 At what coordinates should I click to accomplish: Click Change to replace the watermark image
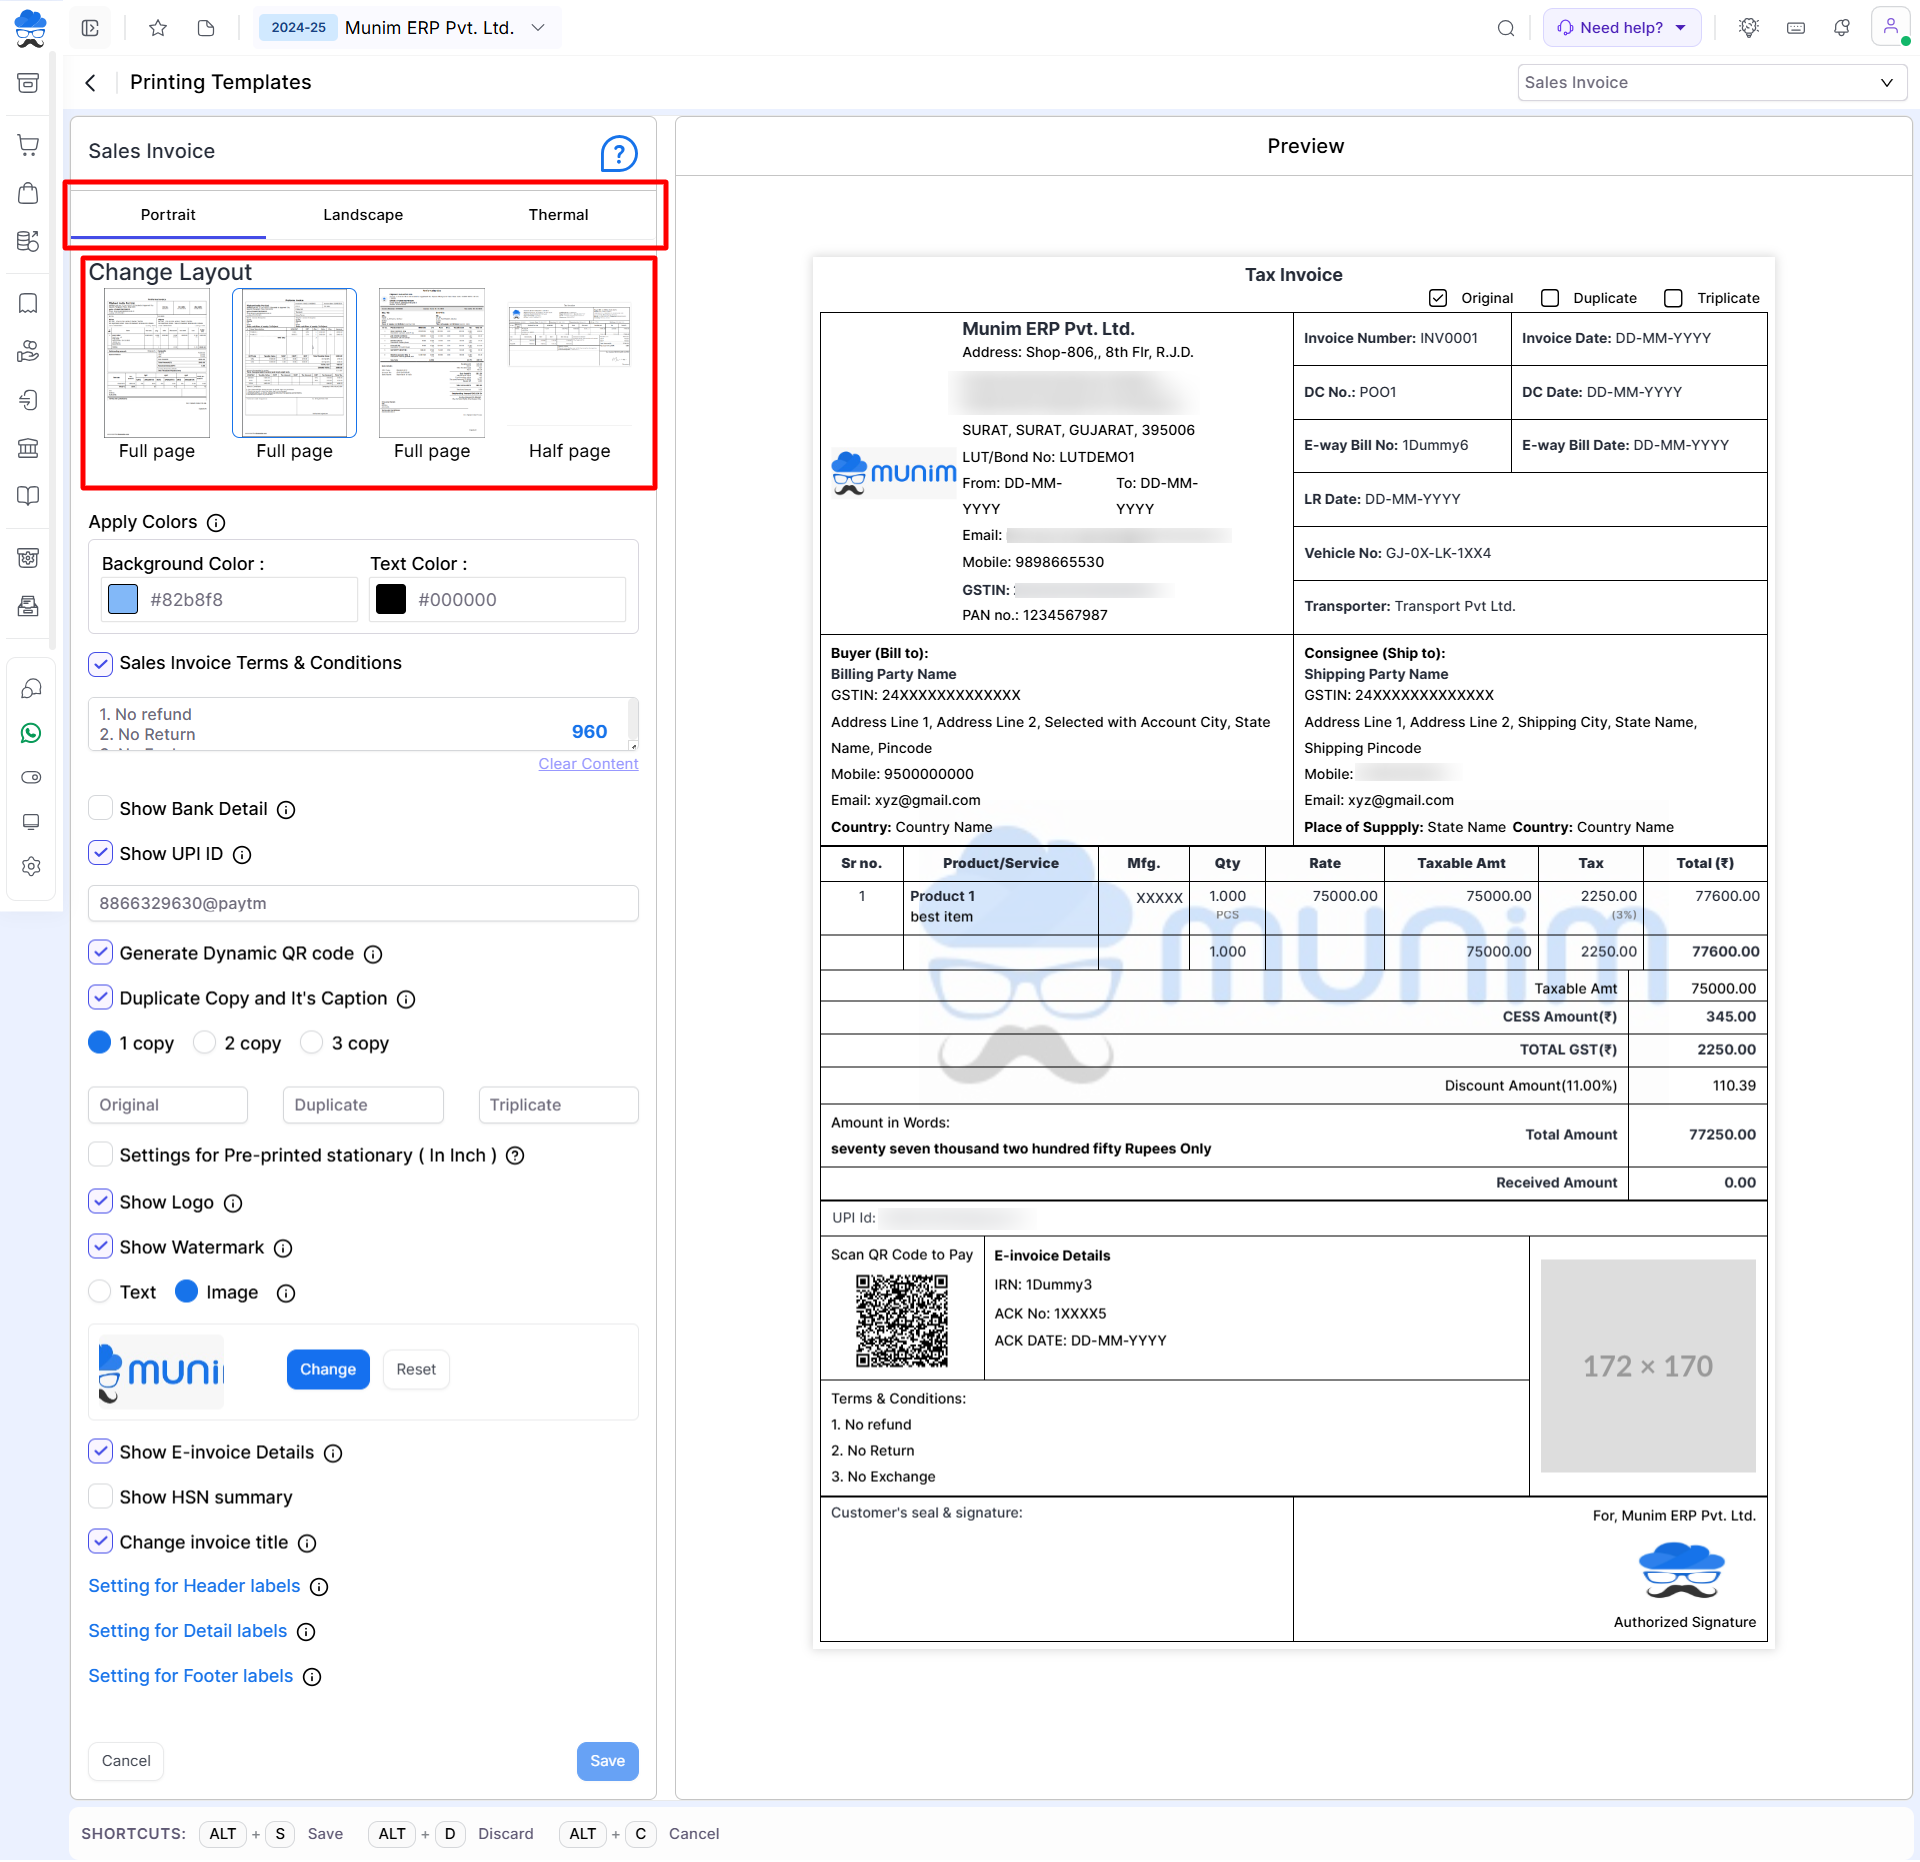tap(328, 1370)
